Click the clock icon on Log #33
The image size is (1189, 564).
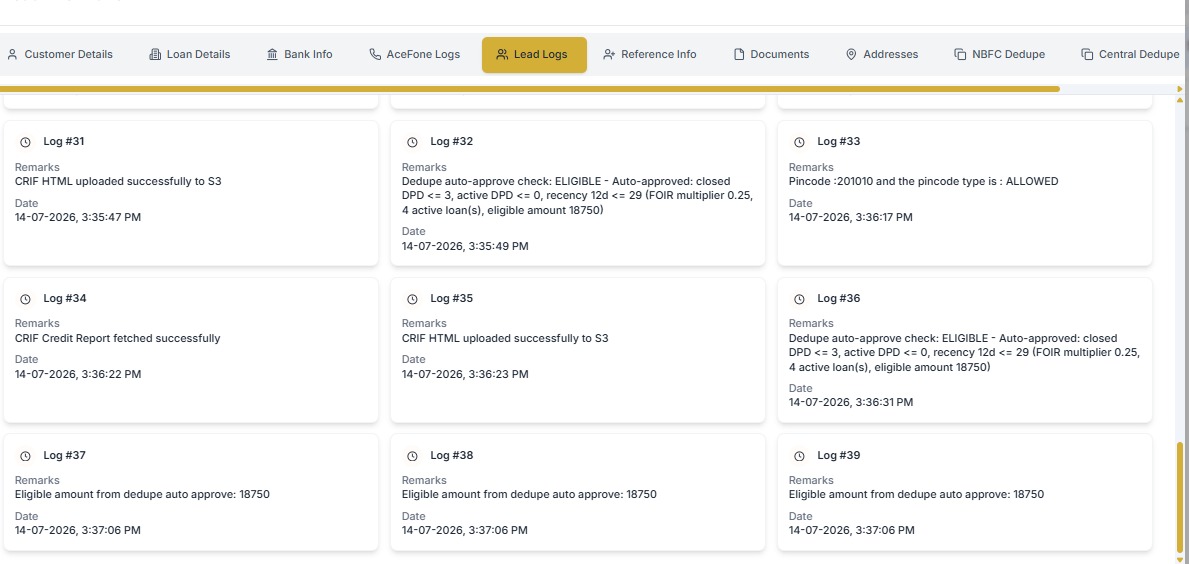[799, 143]
